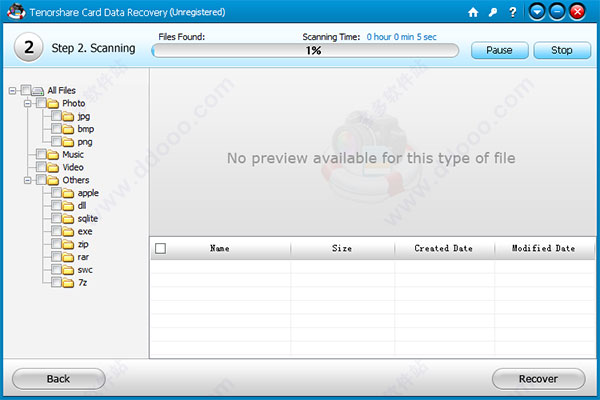Click the rar folder icon
Screen dimensions: 600x400
tap(68, 257)
